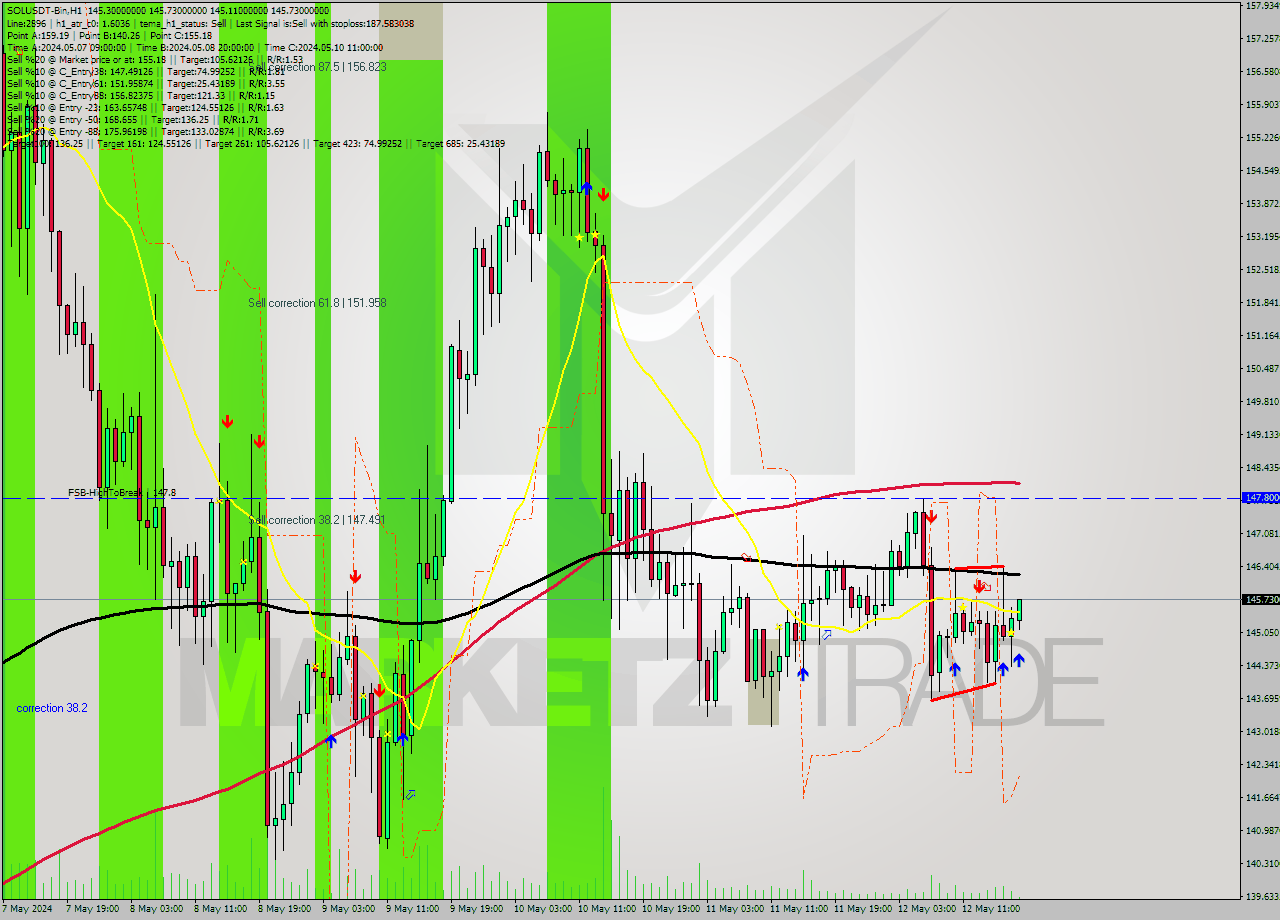Click the 140.987 price axis label
This screenshot has width=1280, height=920.
tap(1263, 830)
